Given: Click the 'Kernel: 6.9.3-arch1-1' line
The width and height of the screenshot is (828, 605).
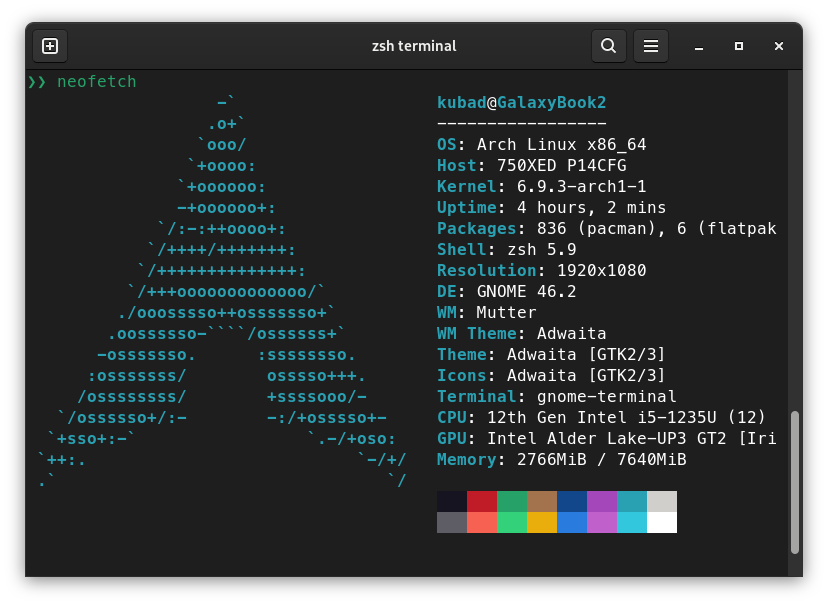Looking at the screenshot, I should click(x=541, y=186).
